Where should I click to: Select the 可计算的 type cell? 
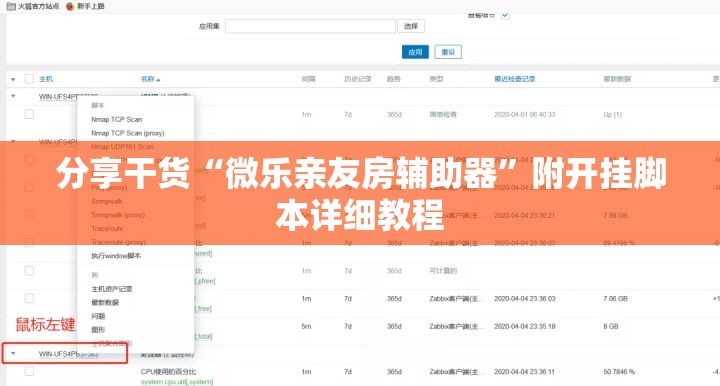click(x=443, y=271)
